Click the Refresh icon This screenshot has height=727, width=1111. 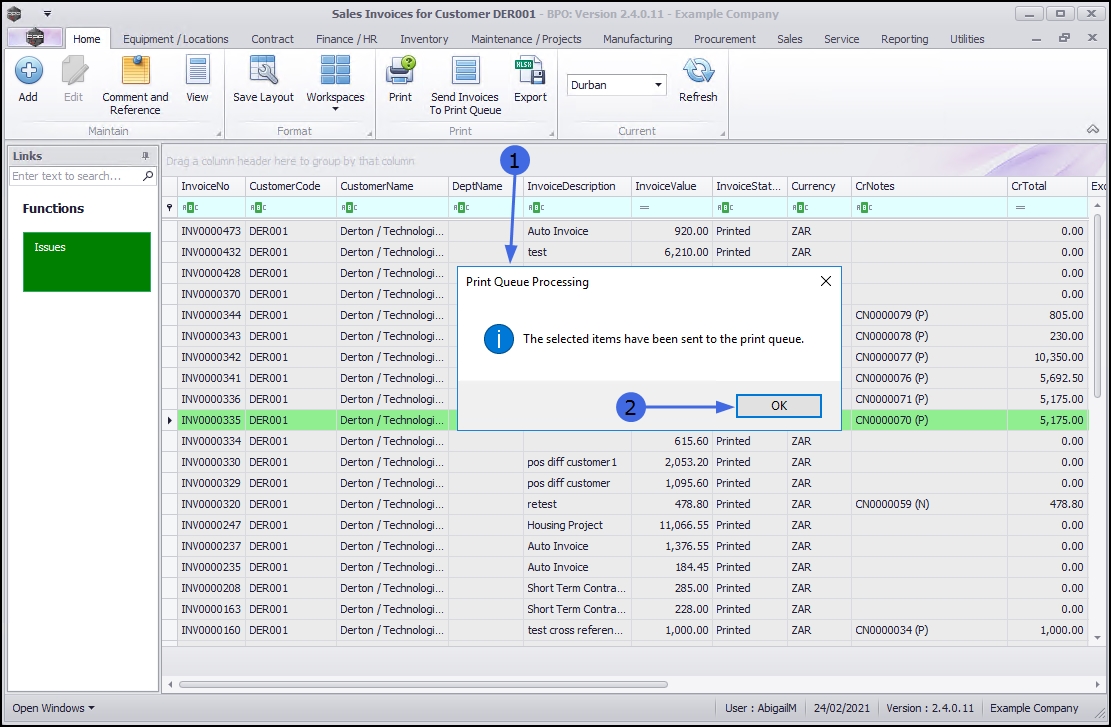point(698,80)
